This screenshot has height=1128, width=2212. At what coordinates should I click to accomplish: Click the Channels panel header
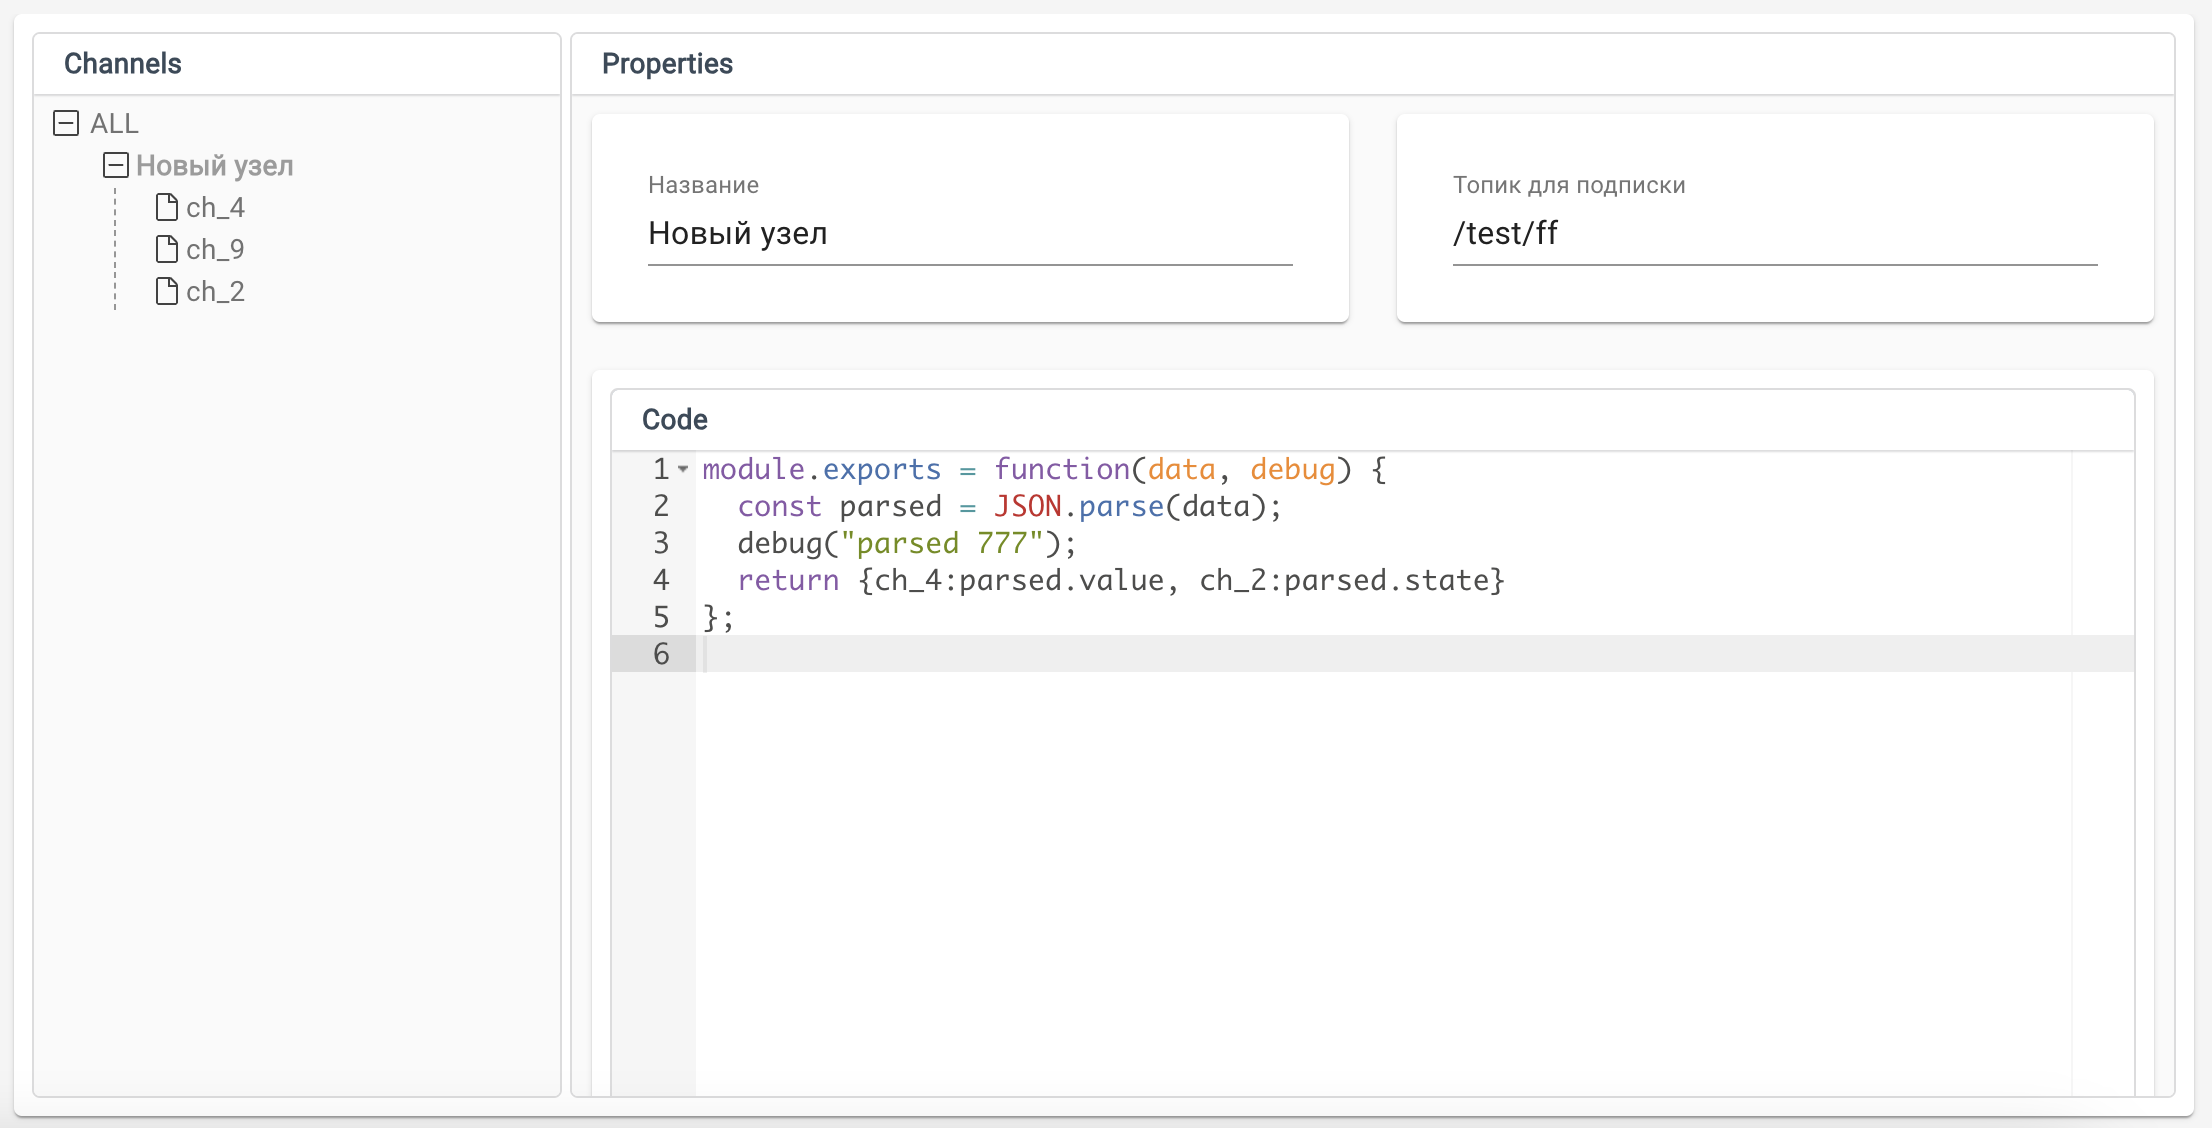(x=122, y=63)
